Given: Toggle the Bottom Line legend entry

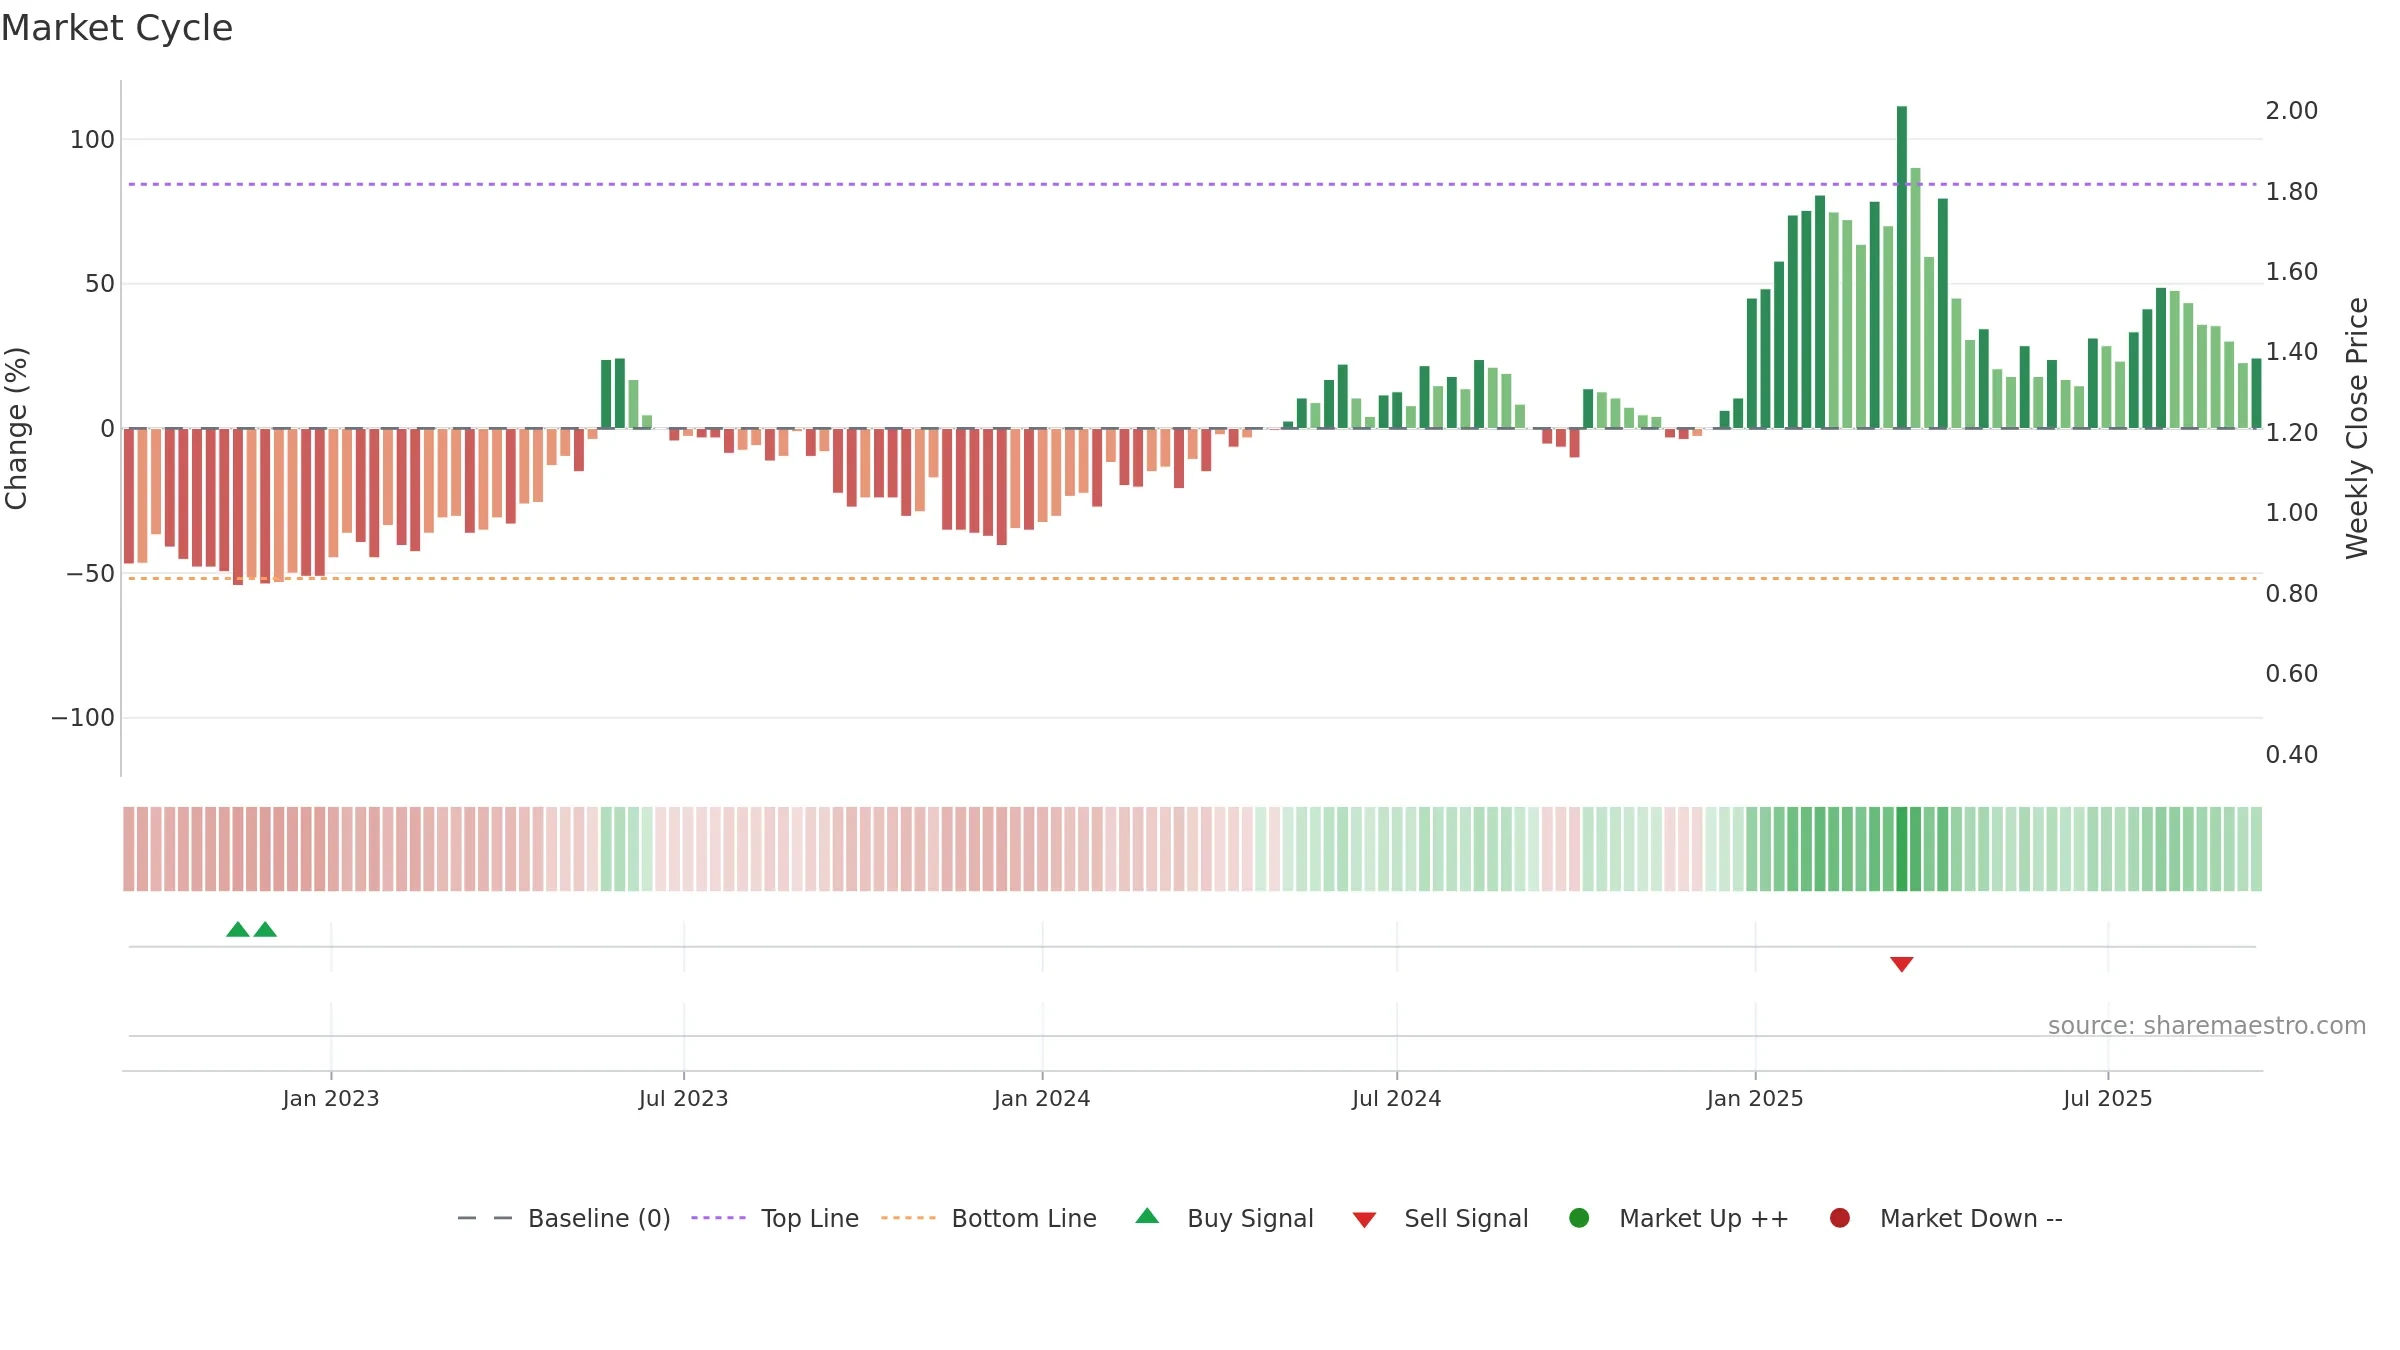Looking at the screenshot, I should (x=989, y=1218).
